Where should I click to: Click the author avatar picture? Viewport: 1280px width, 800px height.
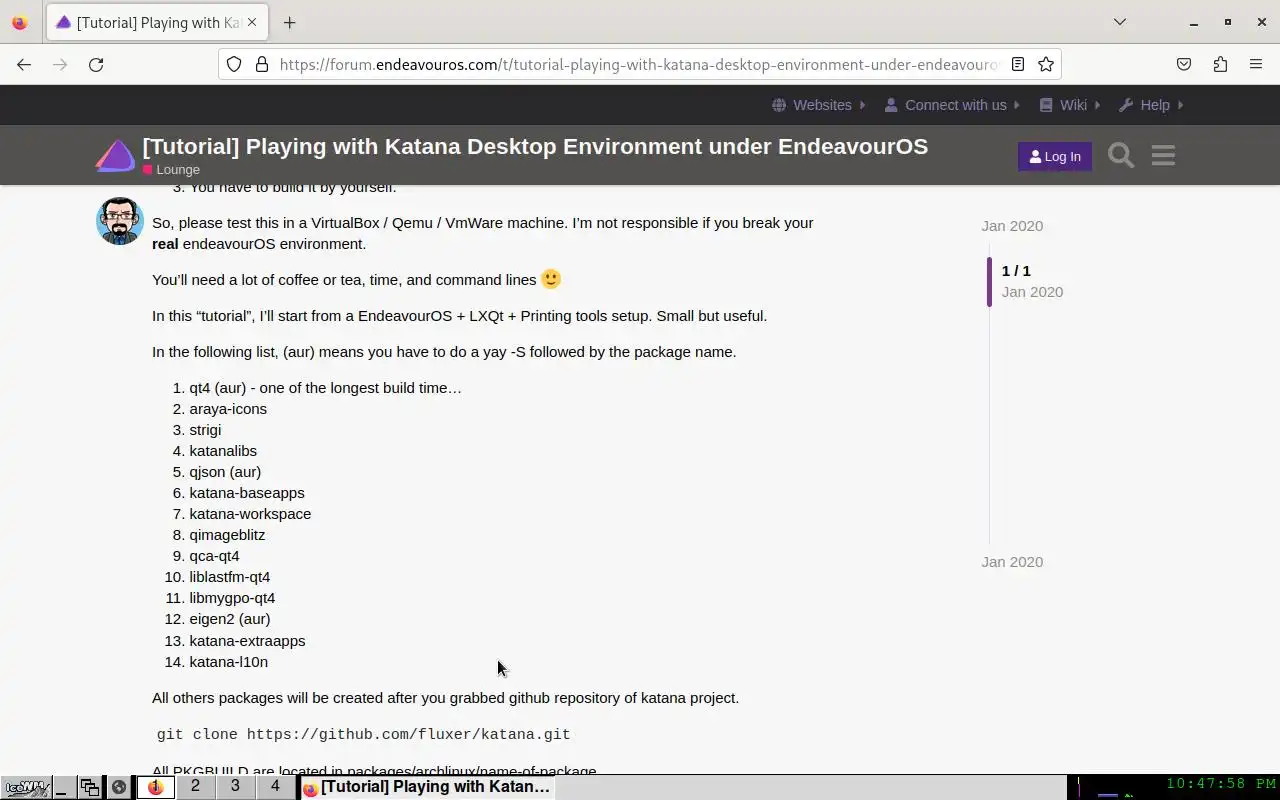click(120, 221)
